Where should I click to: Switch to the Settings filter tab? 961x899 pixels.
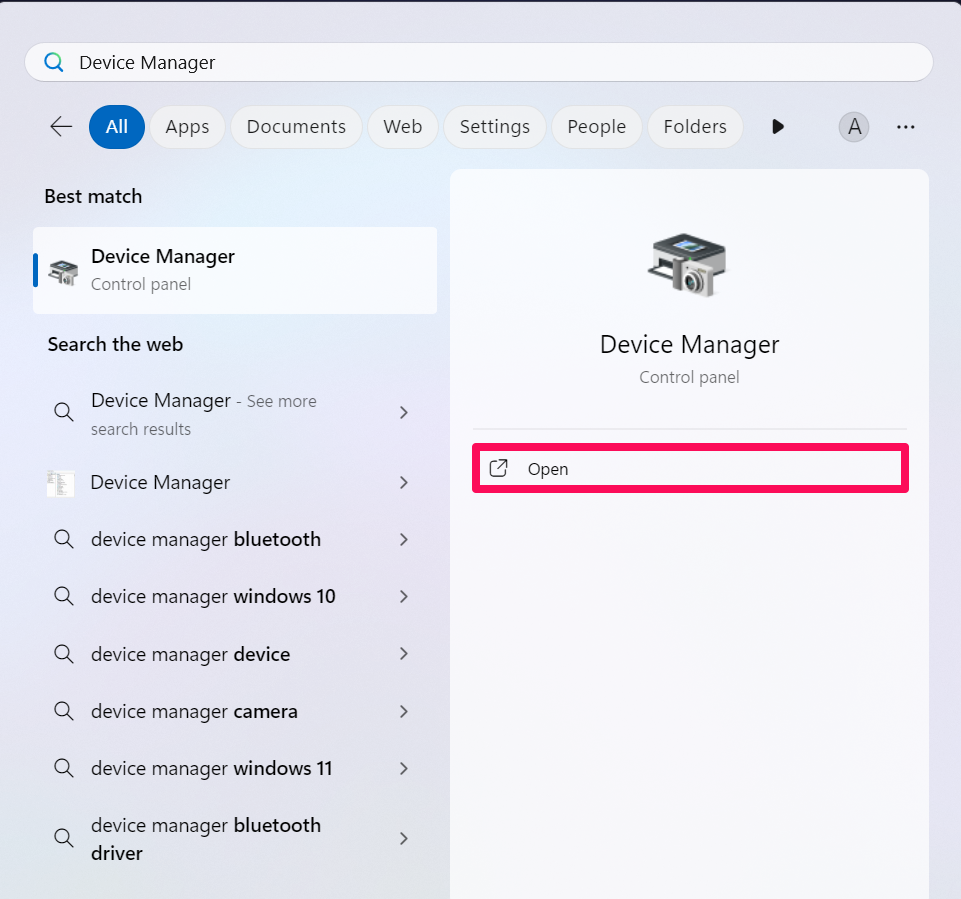(x=495, y=127)
